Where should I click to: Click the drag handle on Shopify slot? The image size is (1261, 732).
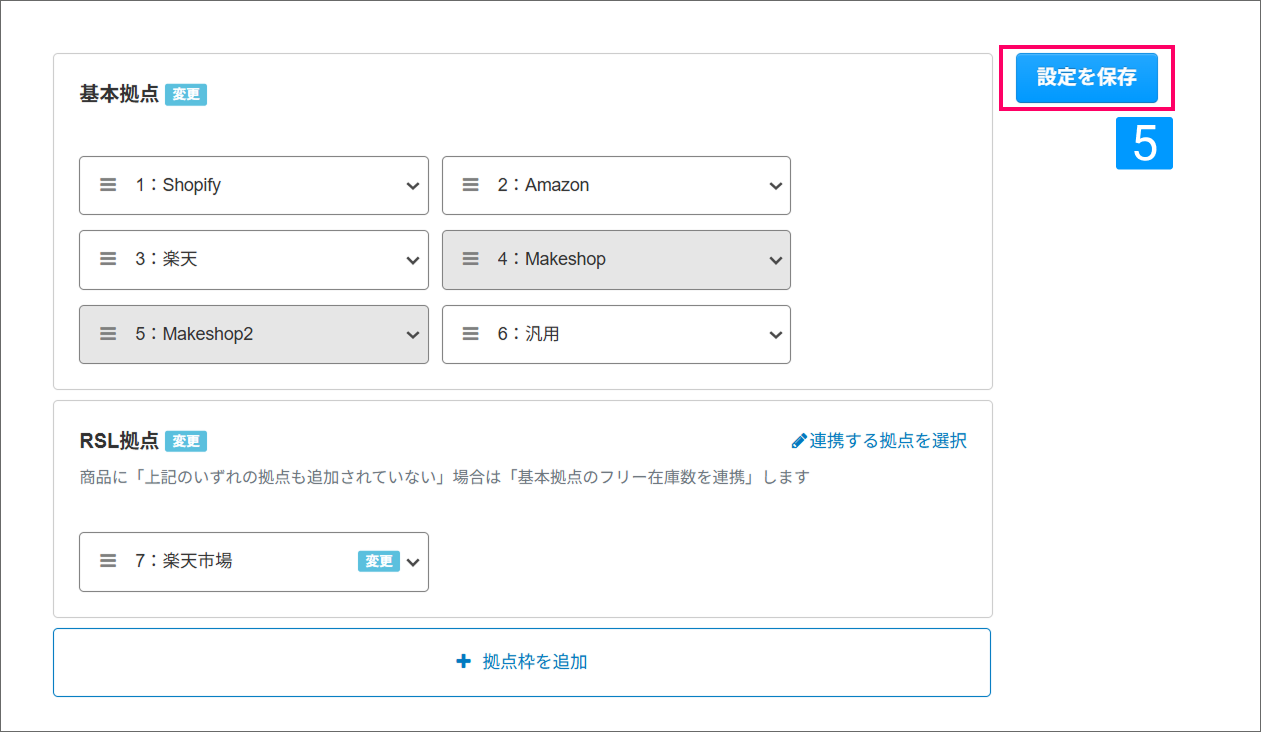pos(108,185)
